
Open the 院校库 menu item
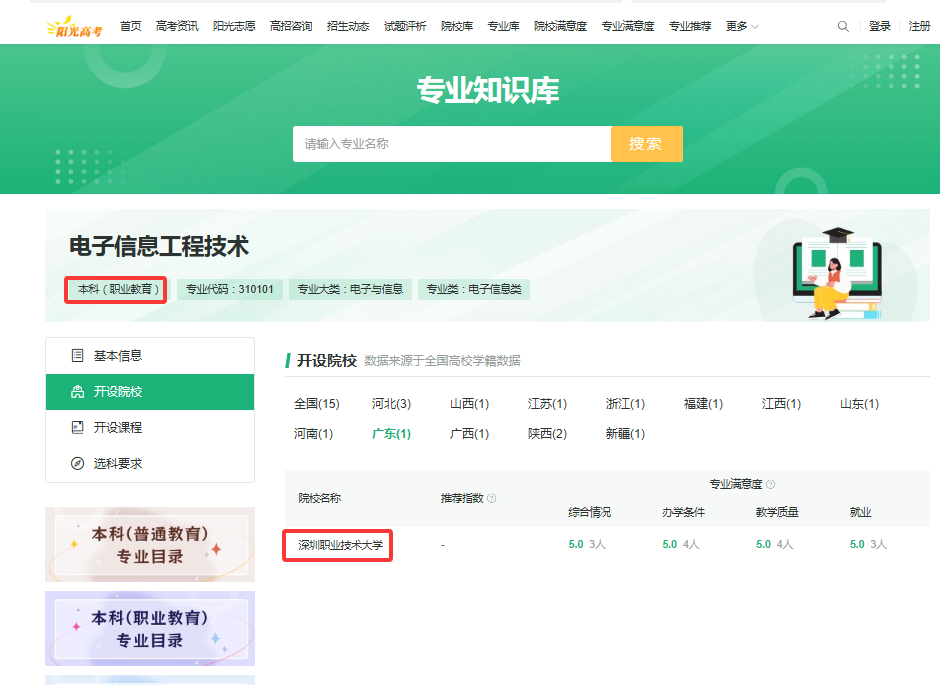(x=457, y=26)
